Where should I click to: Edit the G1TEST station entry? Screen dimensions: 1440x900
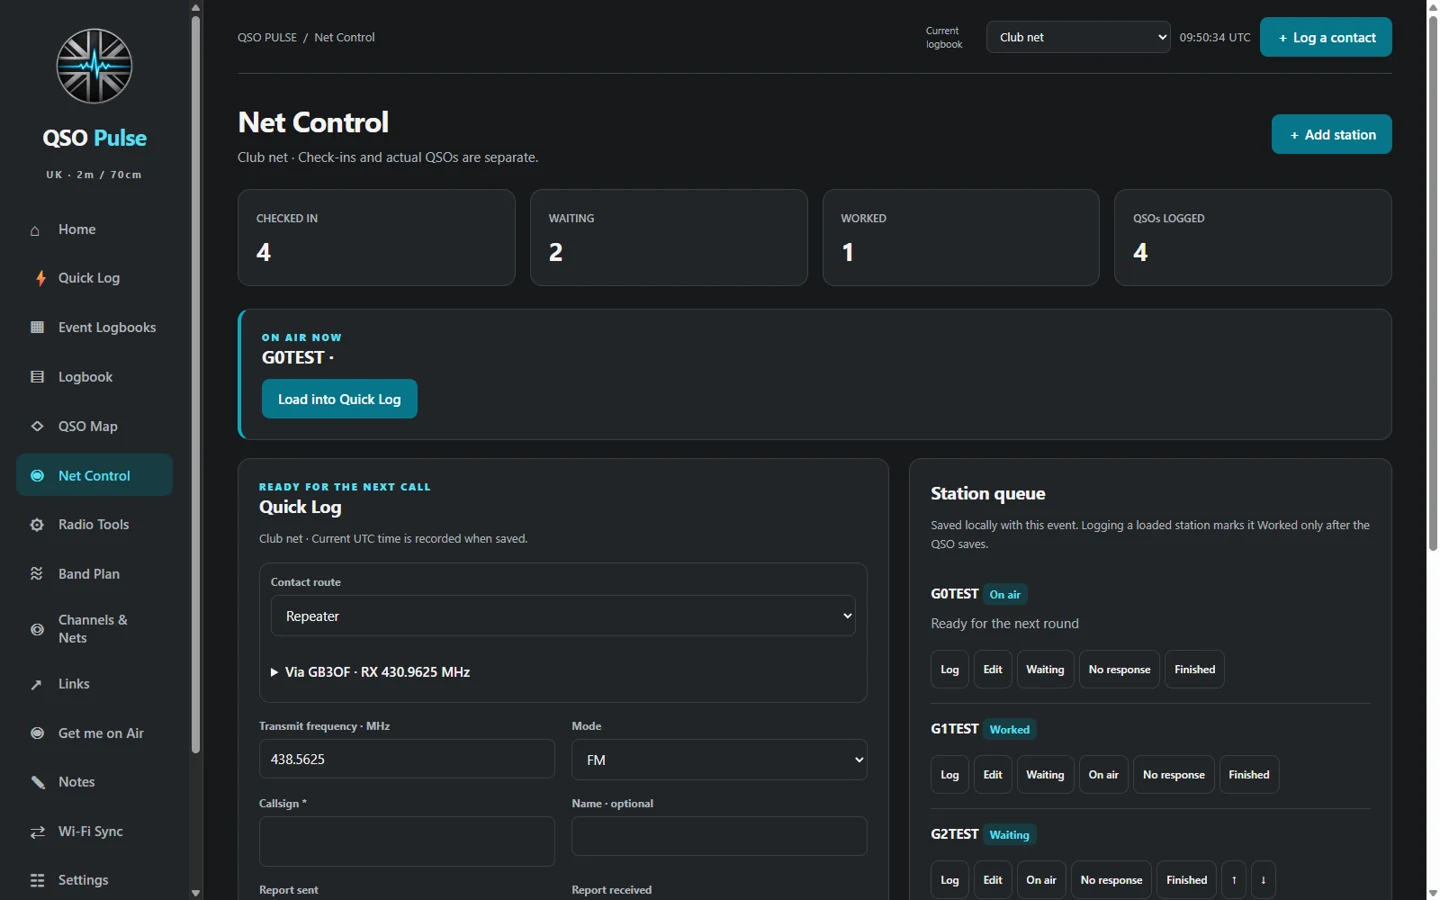pos(992,775)
